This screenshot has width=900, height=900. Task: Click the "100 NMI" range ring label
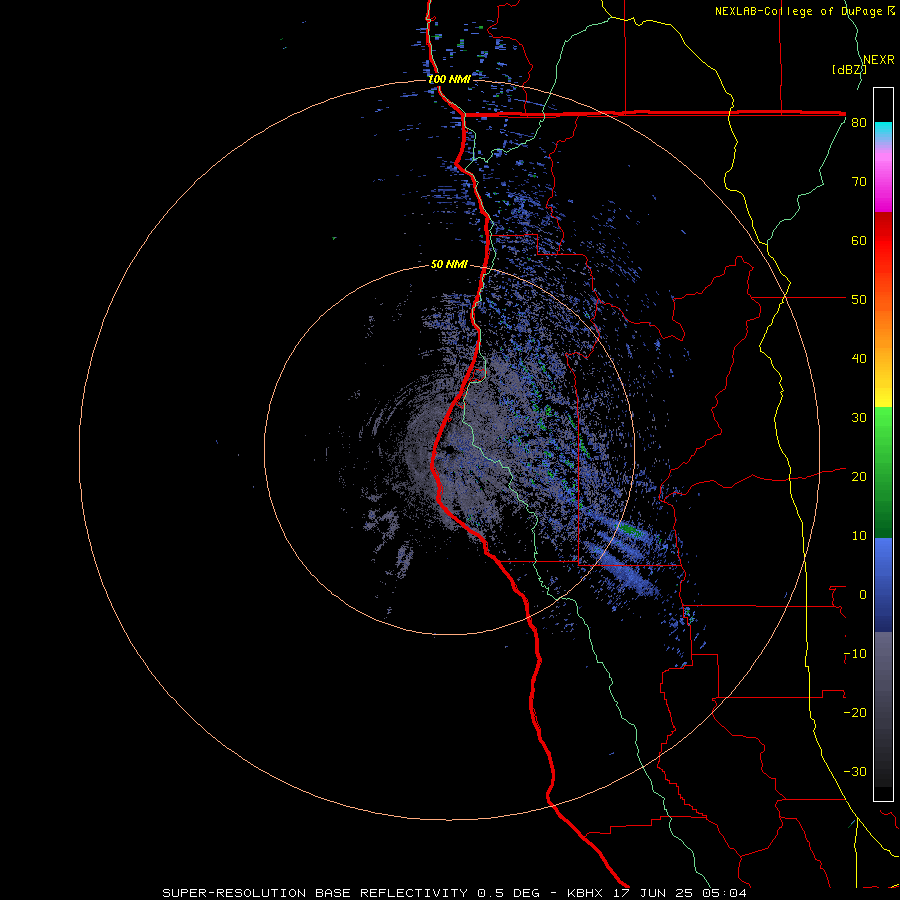point(449,79)
